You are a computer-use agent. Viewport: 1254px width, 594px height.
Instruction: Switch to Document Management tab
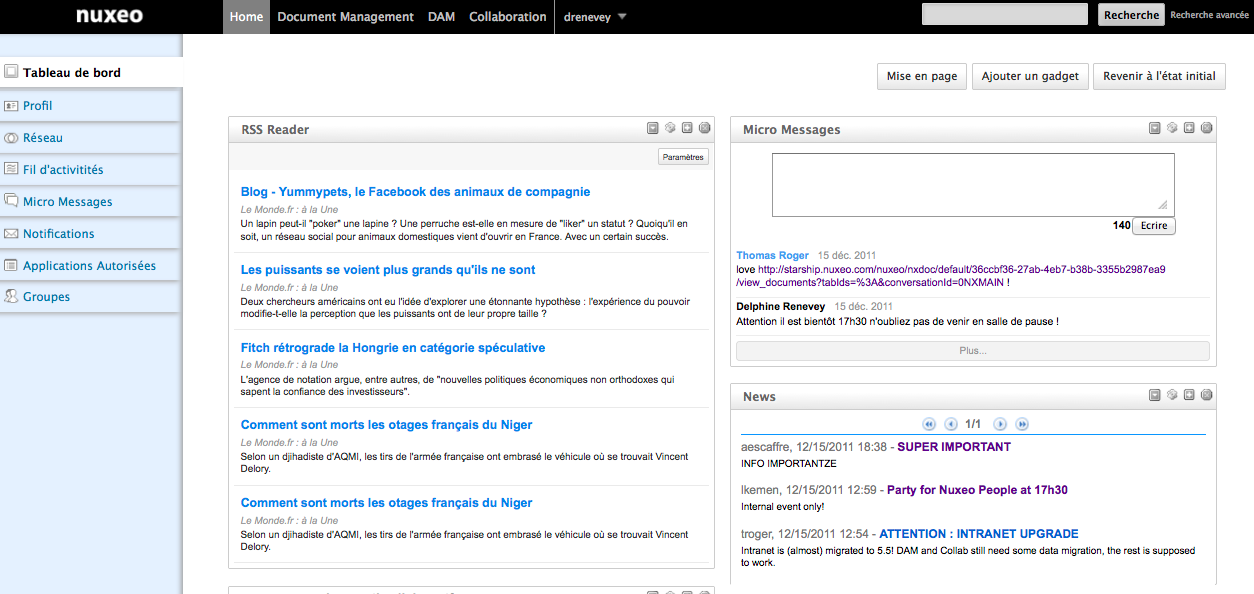click(345, 17)
